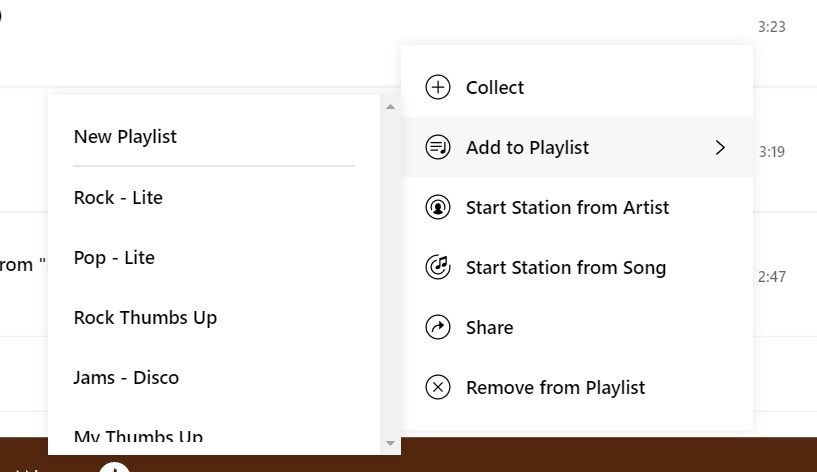Click the playlist submenu scrollbar track

(x=390, y=270)
